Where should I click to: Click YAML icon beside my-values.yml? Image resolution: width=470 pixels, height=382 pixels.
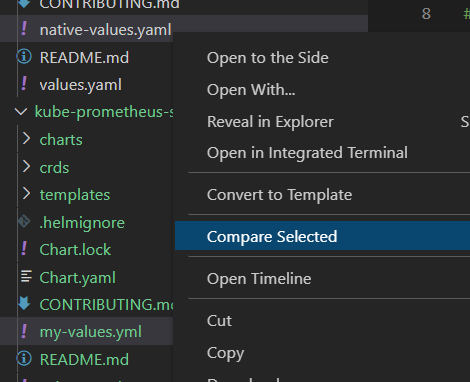click(x=24, y=331)
